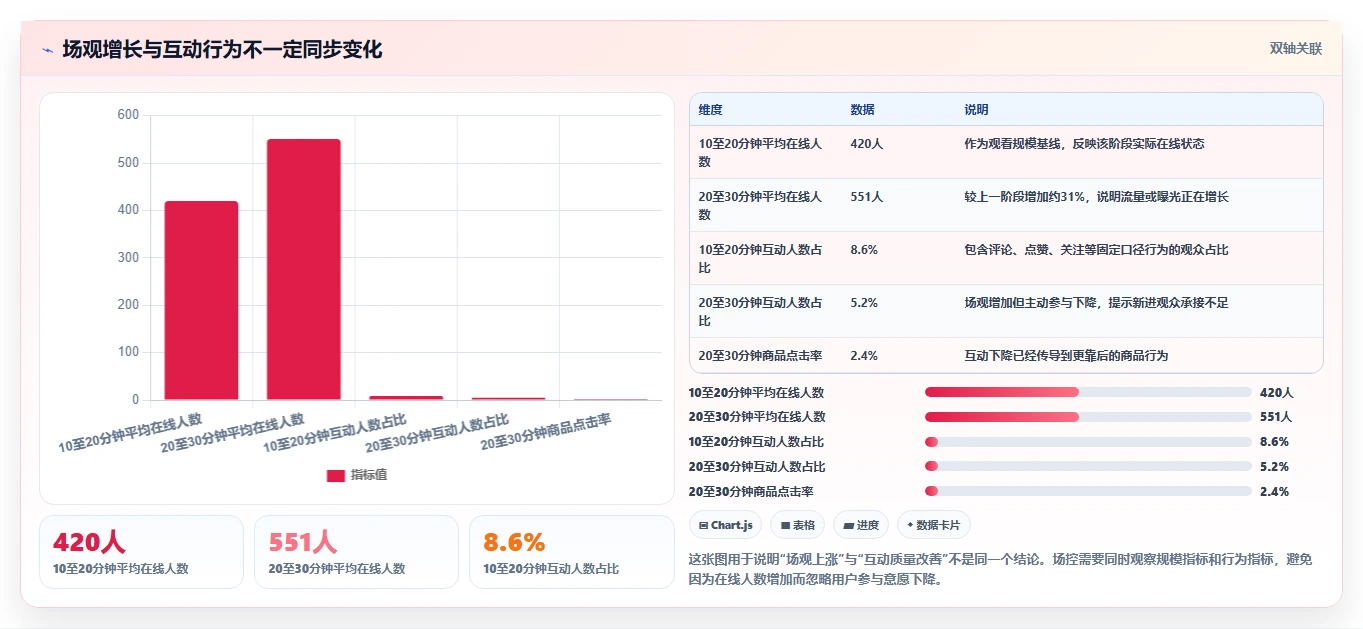Click the 0 tick on the chart's y-axis
The height and width of the screenshot is (629, 1363).
(x=135, y=400)
